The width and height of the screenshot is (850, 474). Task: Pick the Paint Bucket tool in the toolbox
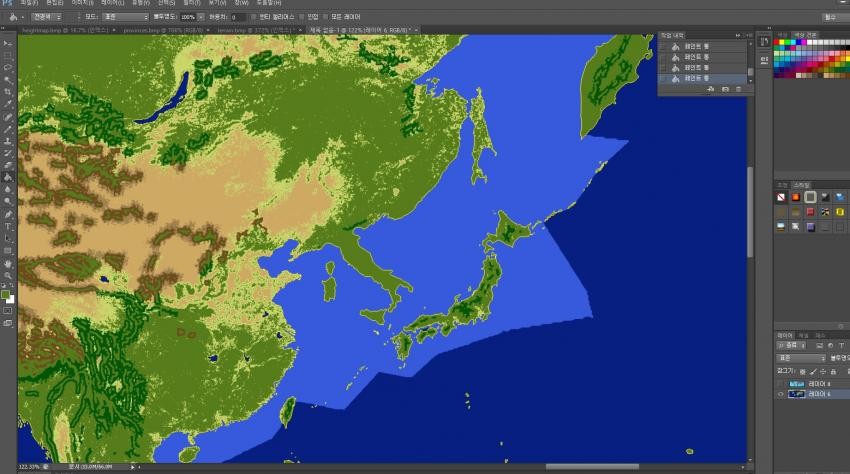tap(8, 177)
